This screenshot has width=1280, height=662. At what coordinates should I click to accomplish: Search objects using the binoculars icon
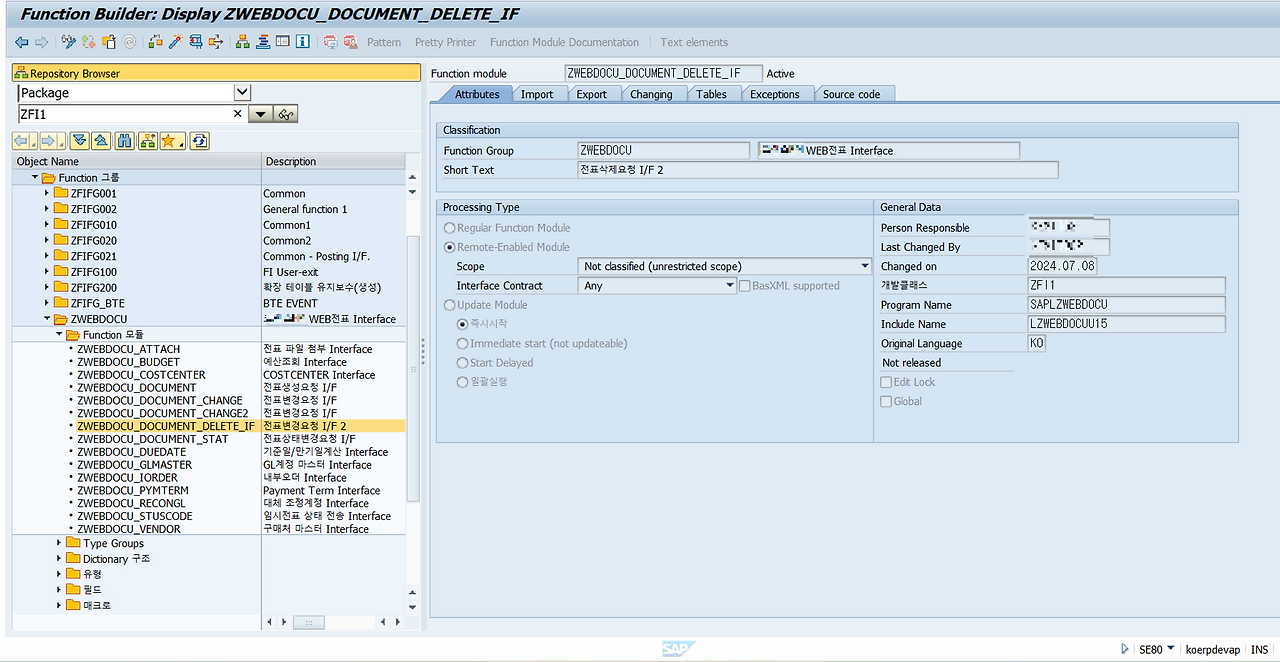[x=124, y=140]
